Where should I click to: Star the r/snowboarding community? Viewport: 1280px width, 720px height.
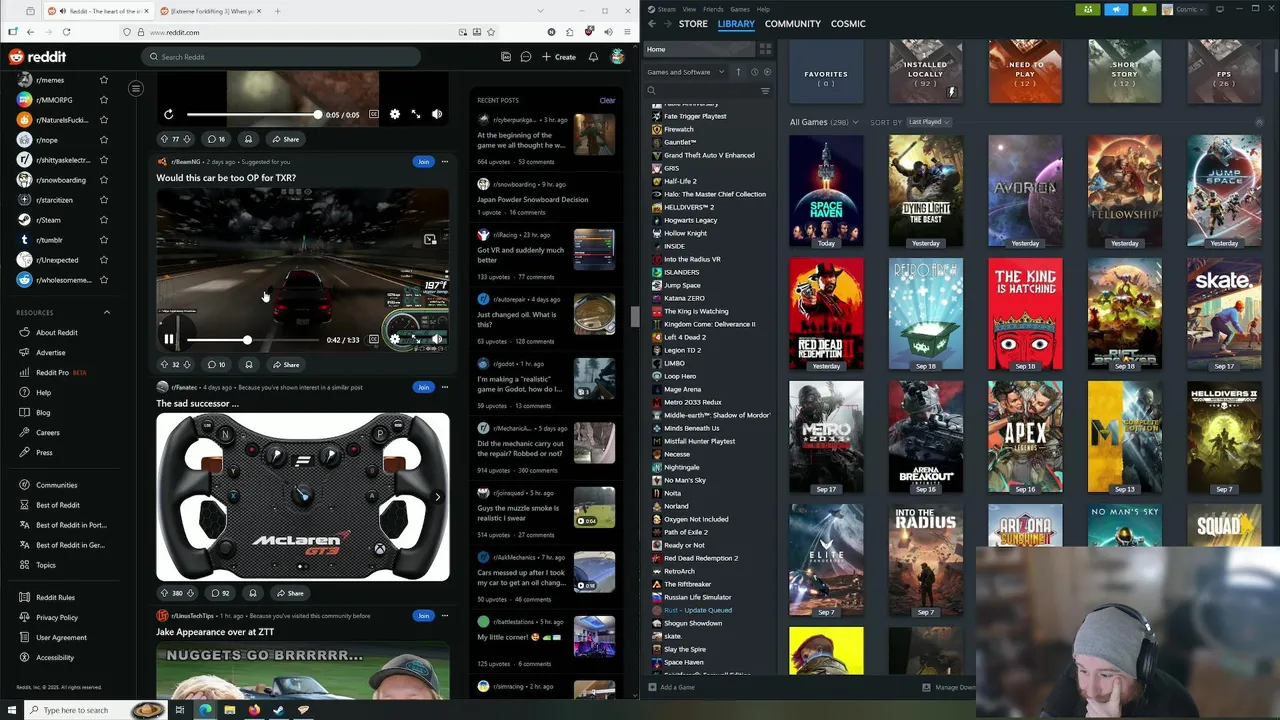pos(103,180)
